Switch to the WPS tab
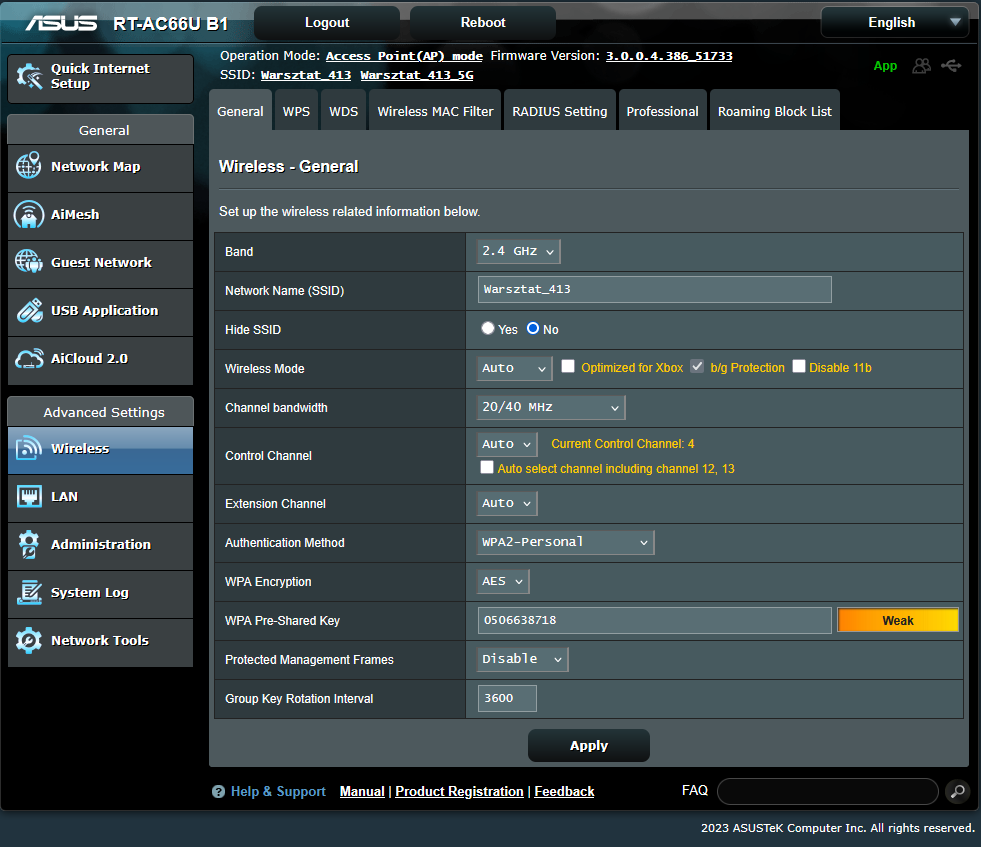 (297, 111)
